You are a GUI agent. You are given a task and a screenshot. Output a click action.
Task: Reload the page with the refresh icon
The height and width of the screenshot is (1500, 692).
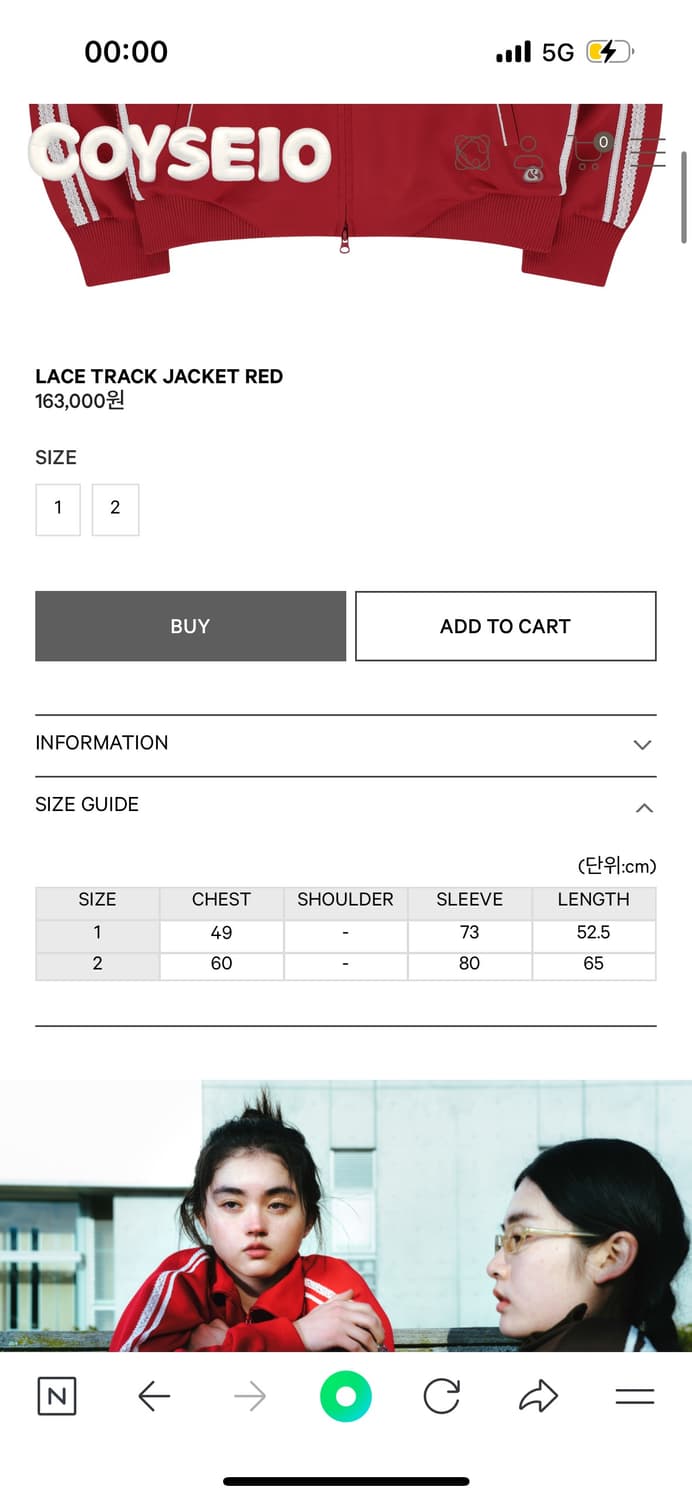[x=441, y=1396]
